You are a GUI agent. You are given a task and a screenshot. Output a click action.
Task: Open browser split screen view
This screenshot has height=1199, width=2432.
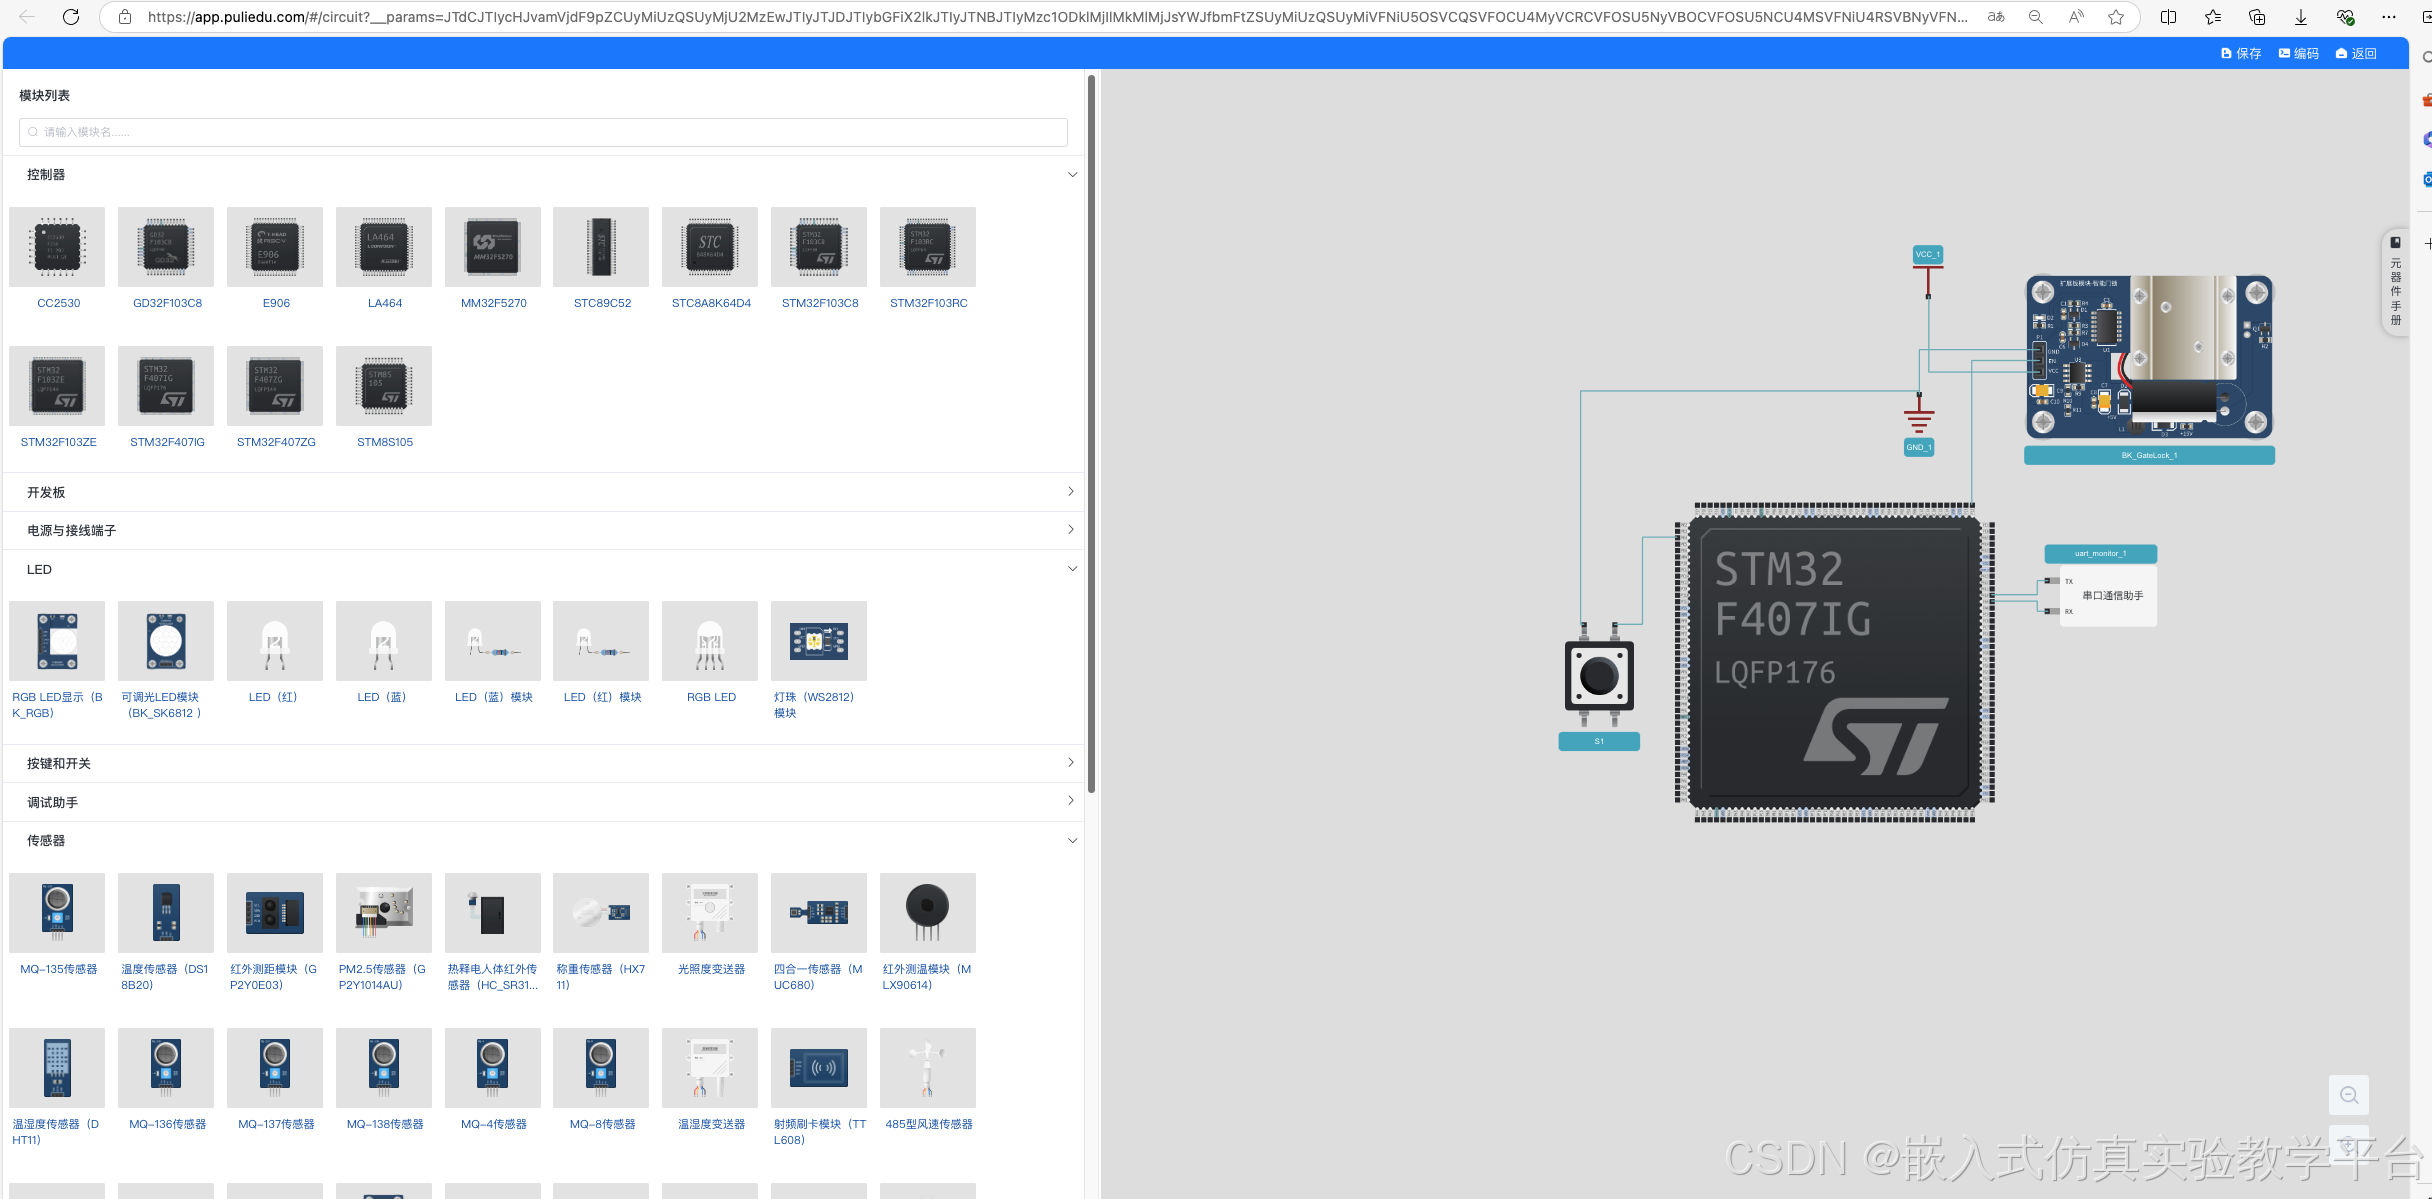click(x=2168, y=17)
